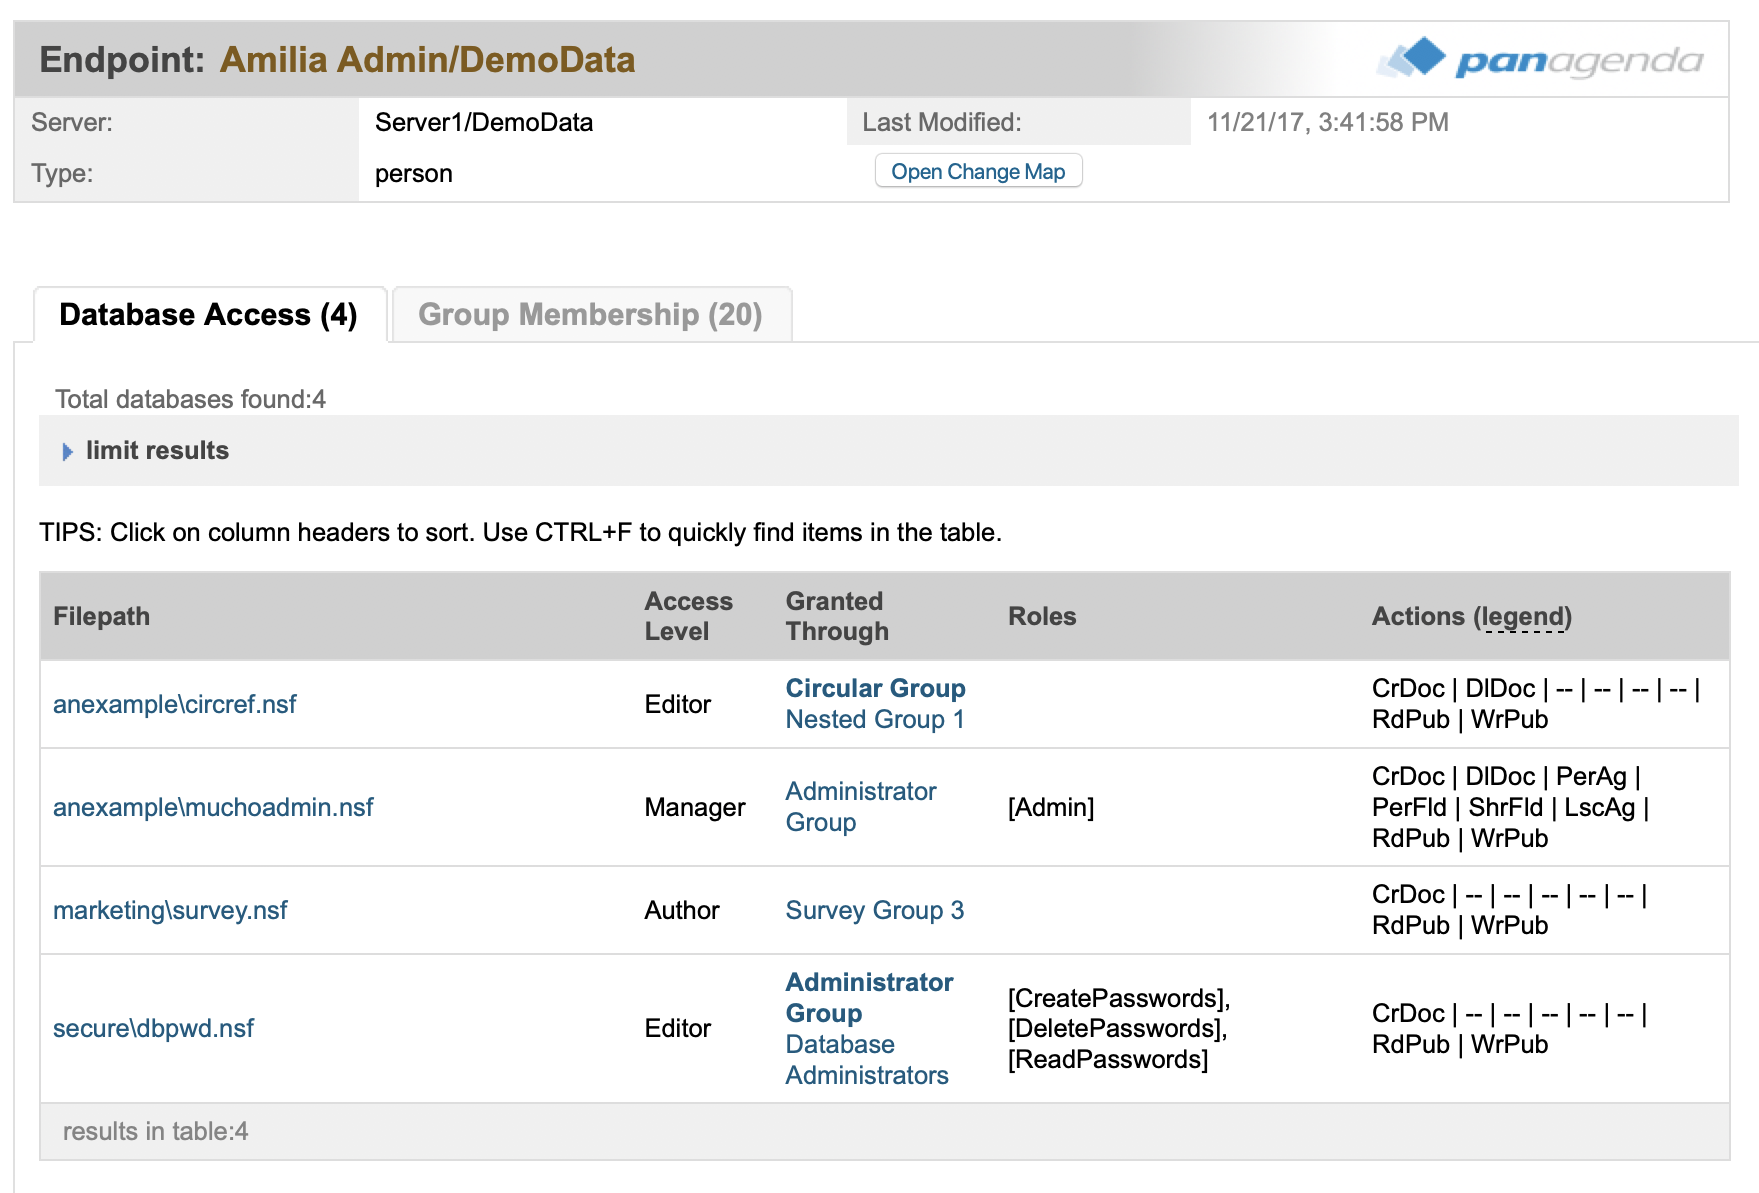The height and width of the screenshot is (1193, 1759).
Task: Sort table by Roles column
Action: [x=1041, y=616]
